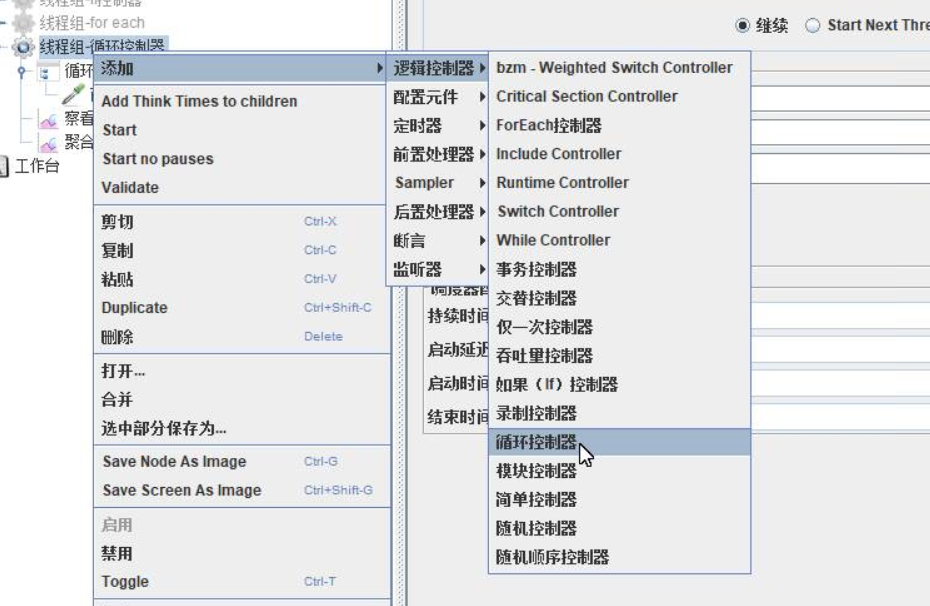Click the 工作台 workbench icon
The image size is (930, 606).
click(x=5, y=166)
